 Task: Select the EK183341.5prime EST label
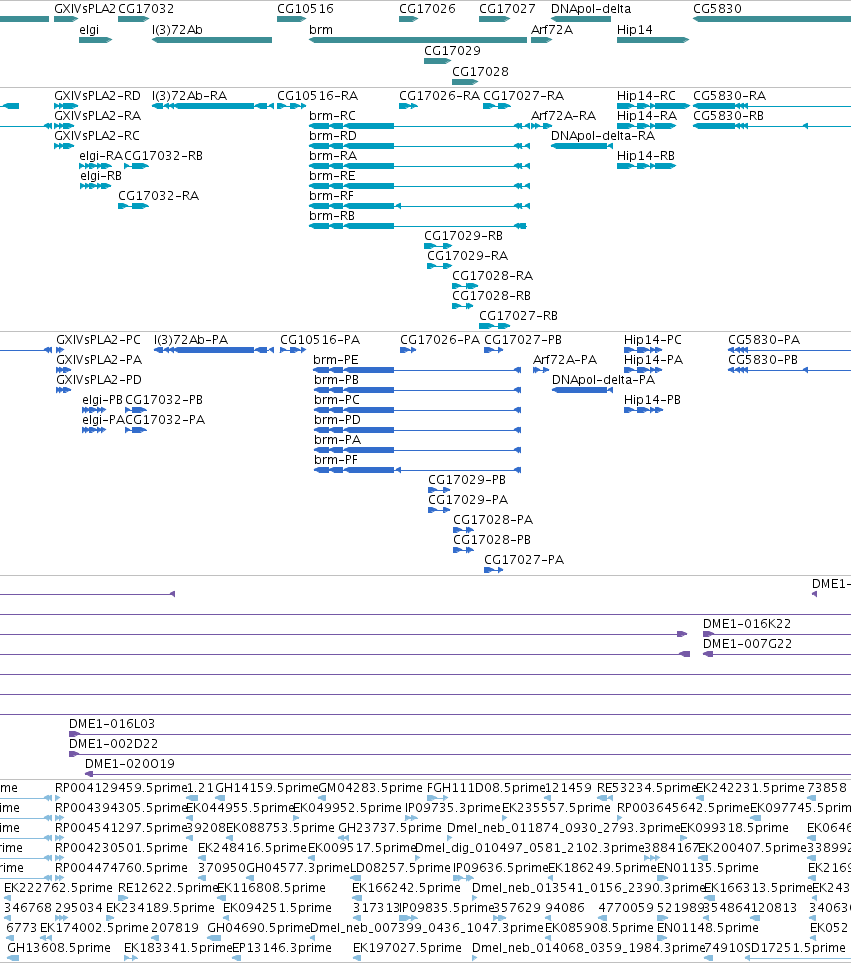pyautogui.click(x=177, y=948)
